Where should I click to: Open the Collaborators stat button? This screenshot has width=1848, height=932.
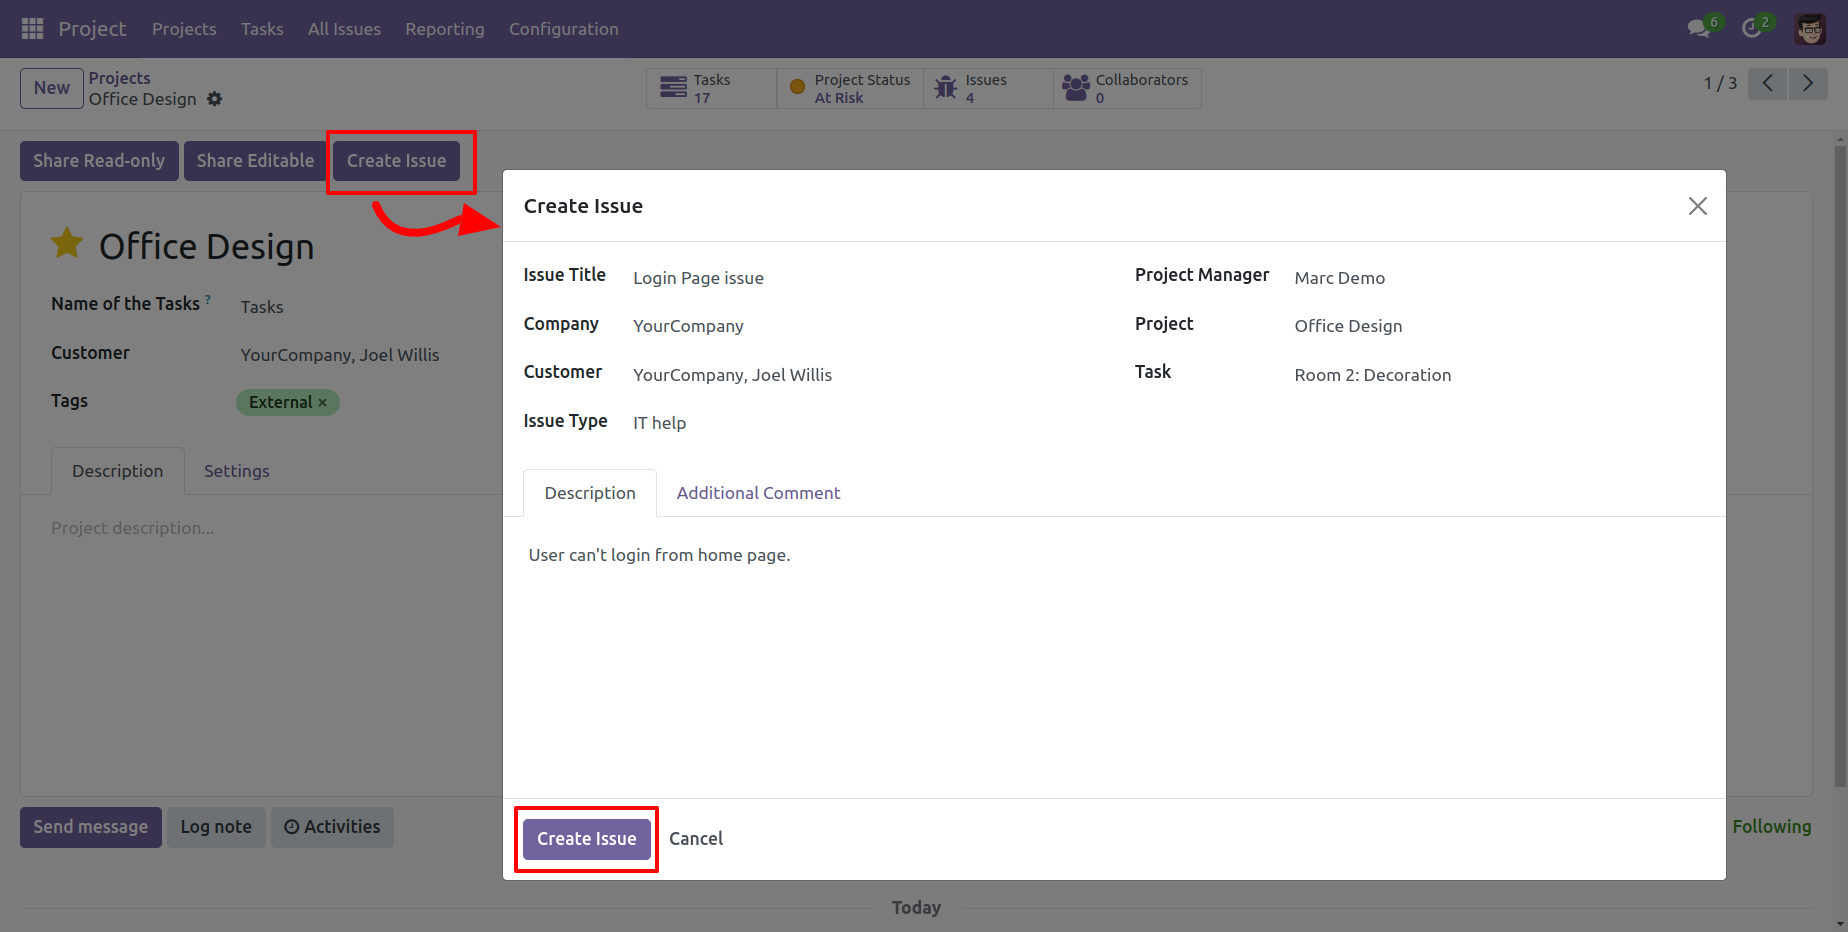[x=1127, y=88]
